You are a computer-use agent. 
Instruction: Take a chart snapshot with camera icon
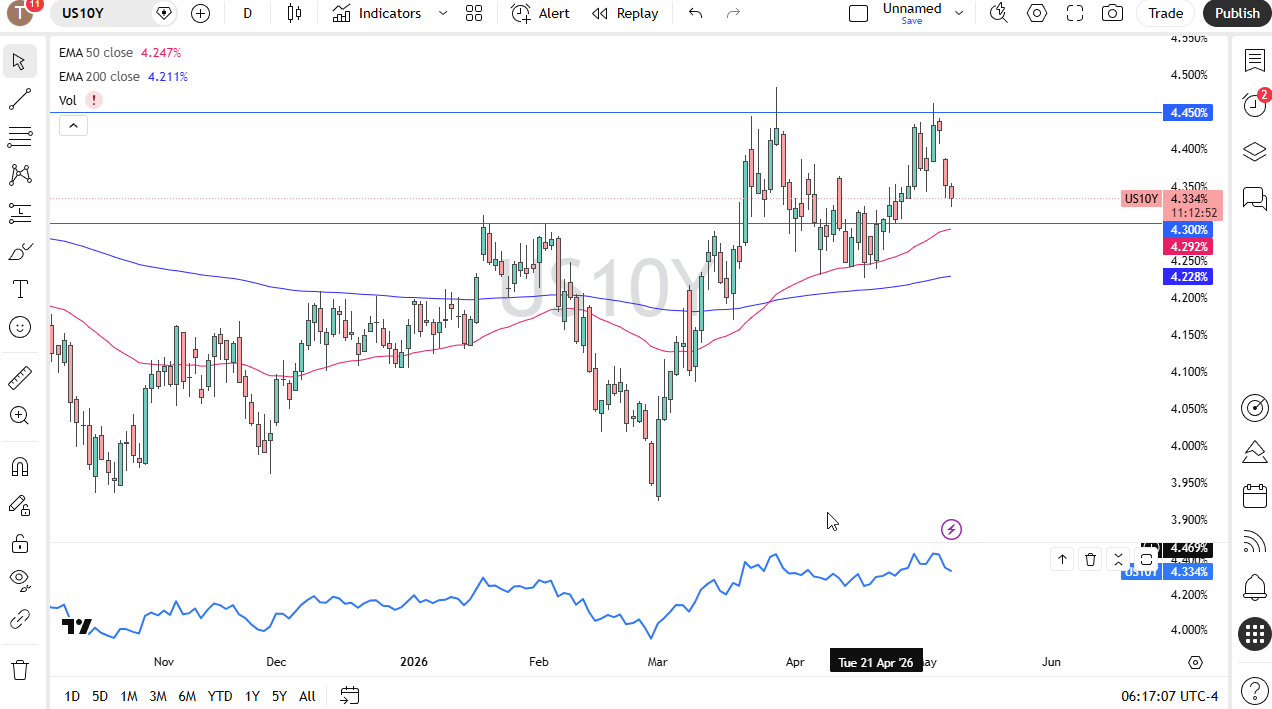(x=1112, y=13)
